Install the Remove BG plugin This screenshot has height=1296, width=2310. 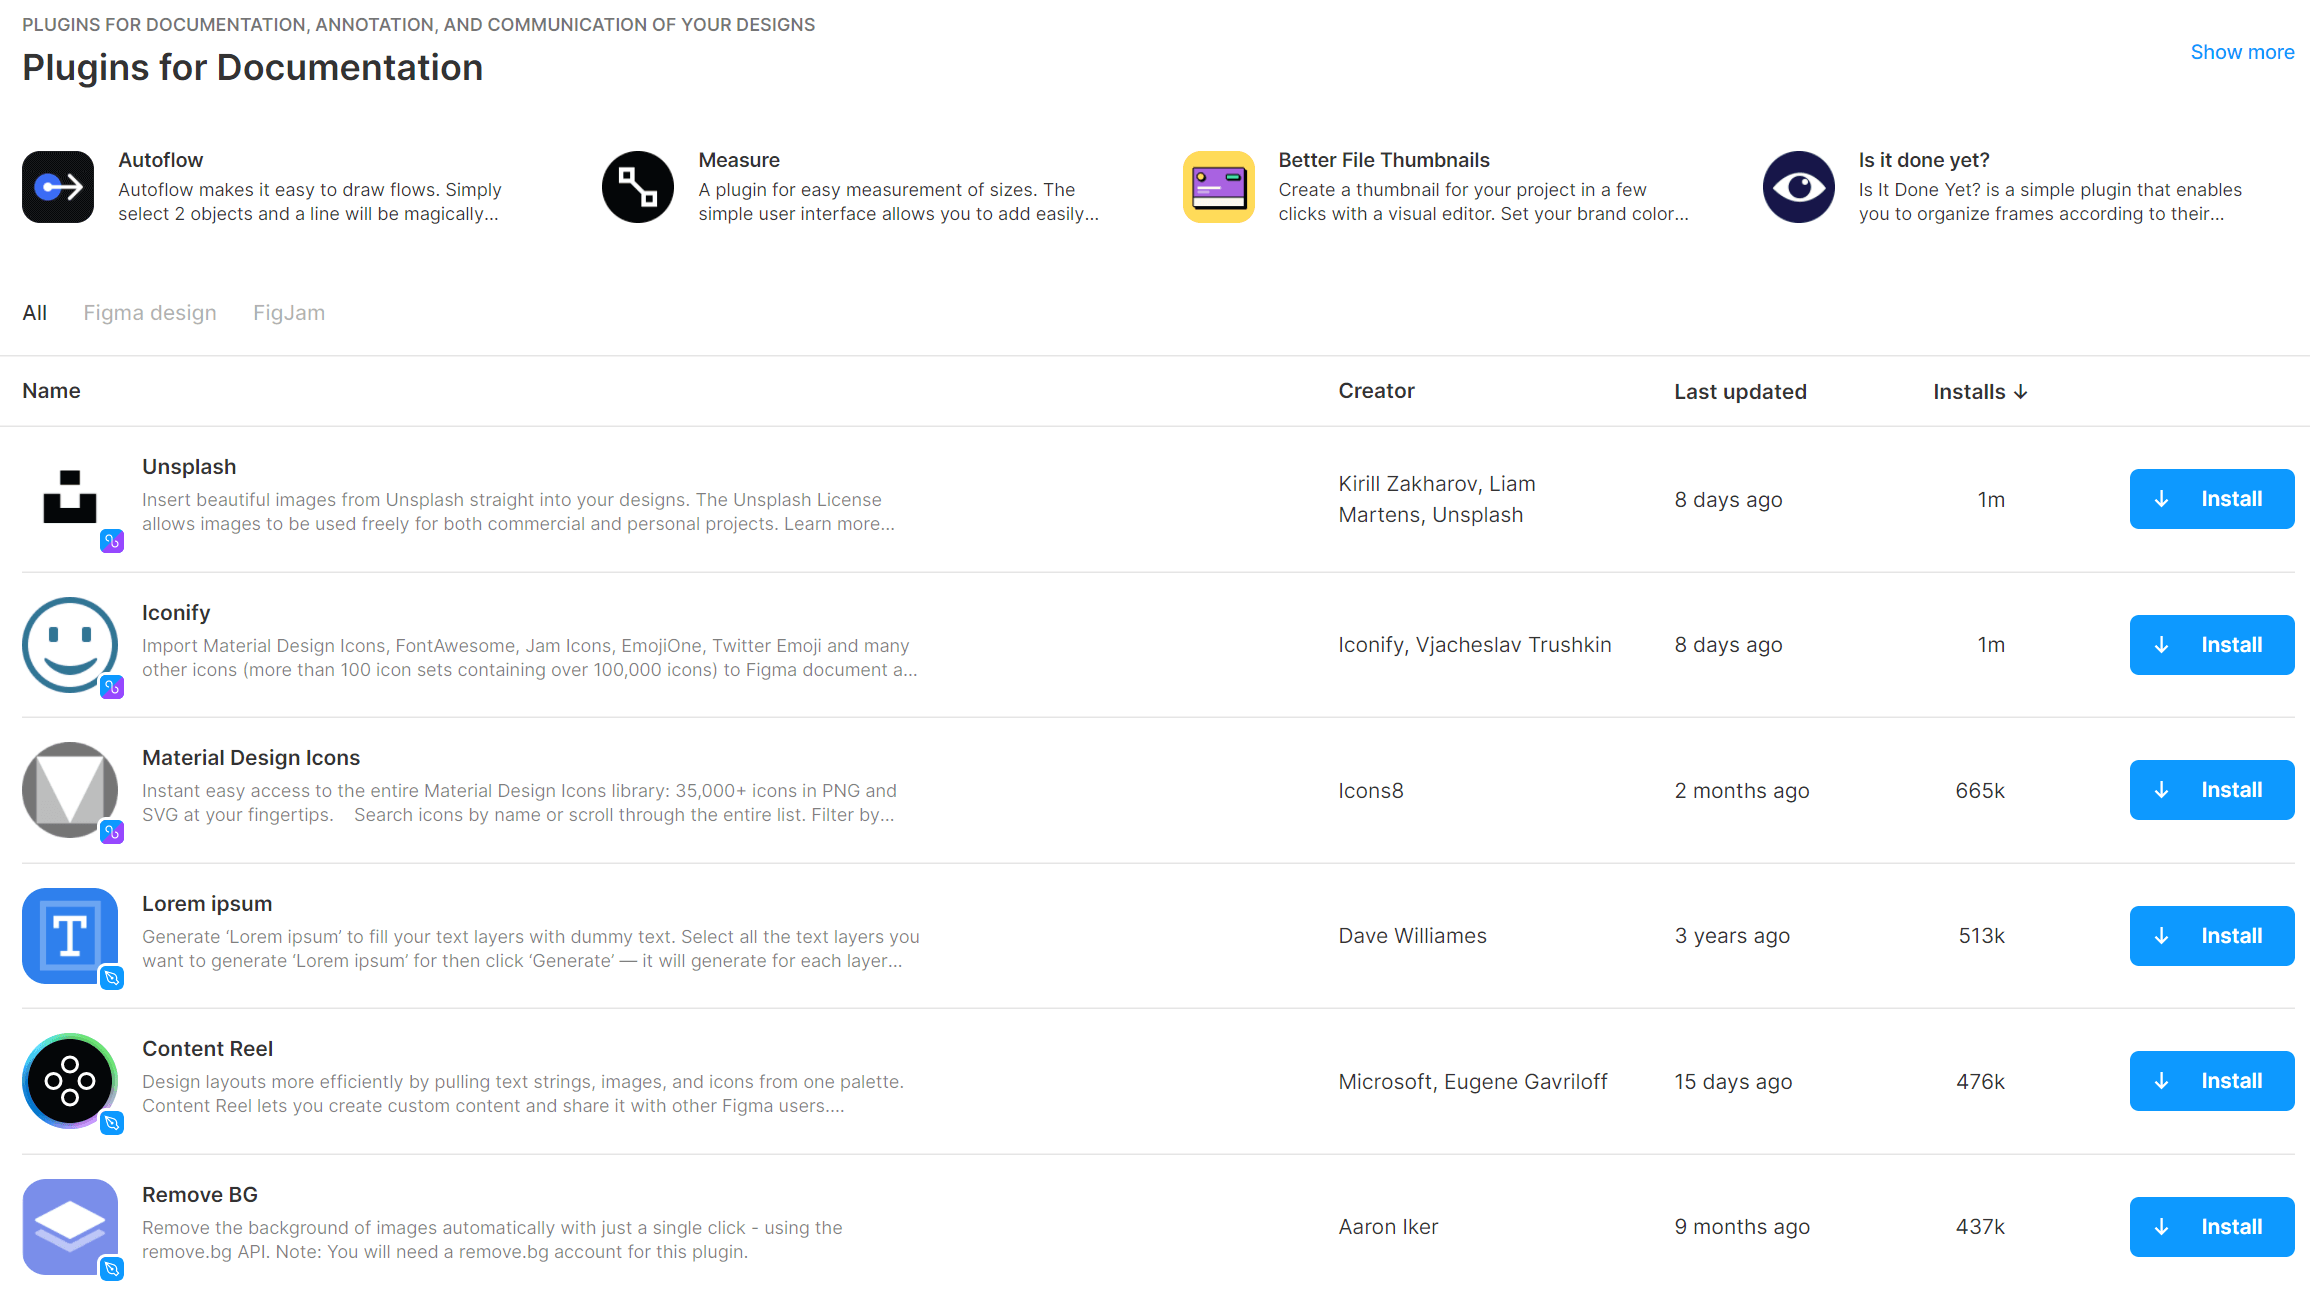2212,1227
